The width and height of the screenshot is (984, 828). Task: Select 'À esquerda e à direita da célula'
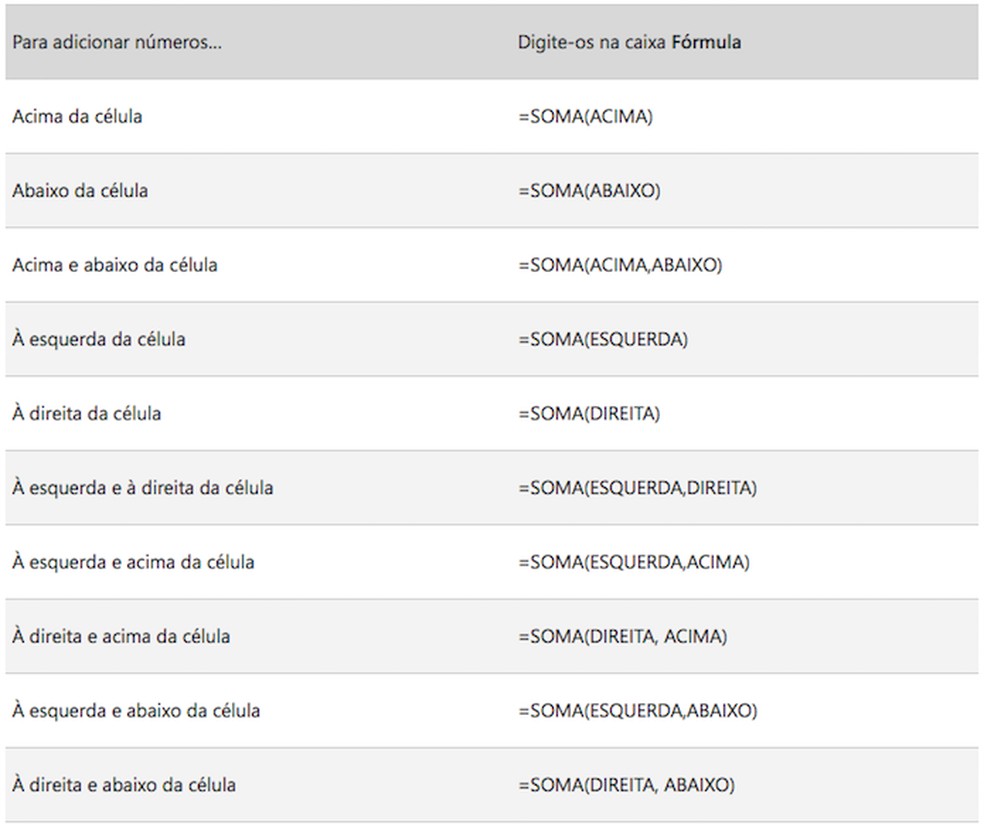pyautogui.click(x=143, y=488)
